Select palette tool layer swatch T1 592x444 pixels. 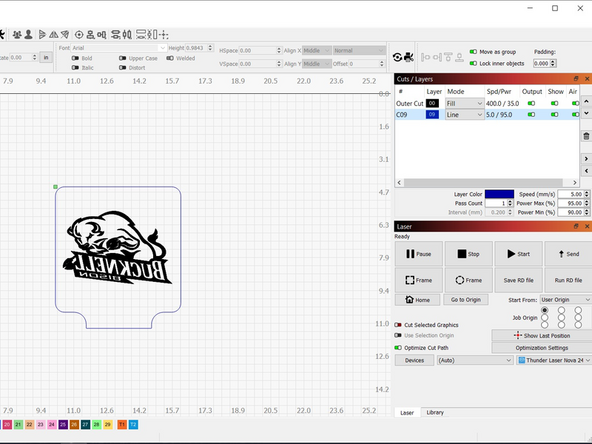[122, 425]
